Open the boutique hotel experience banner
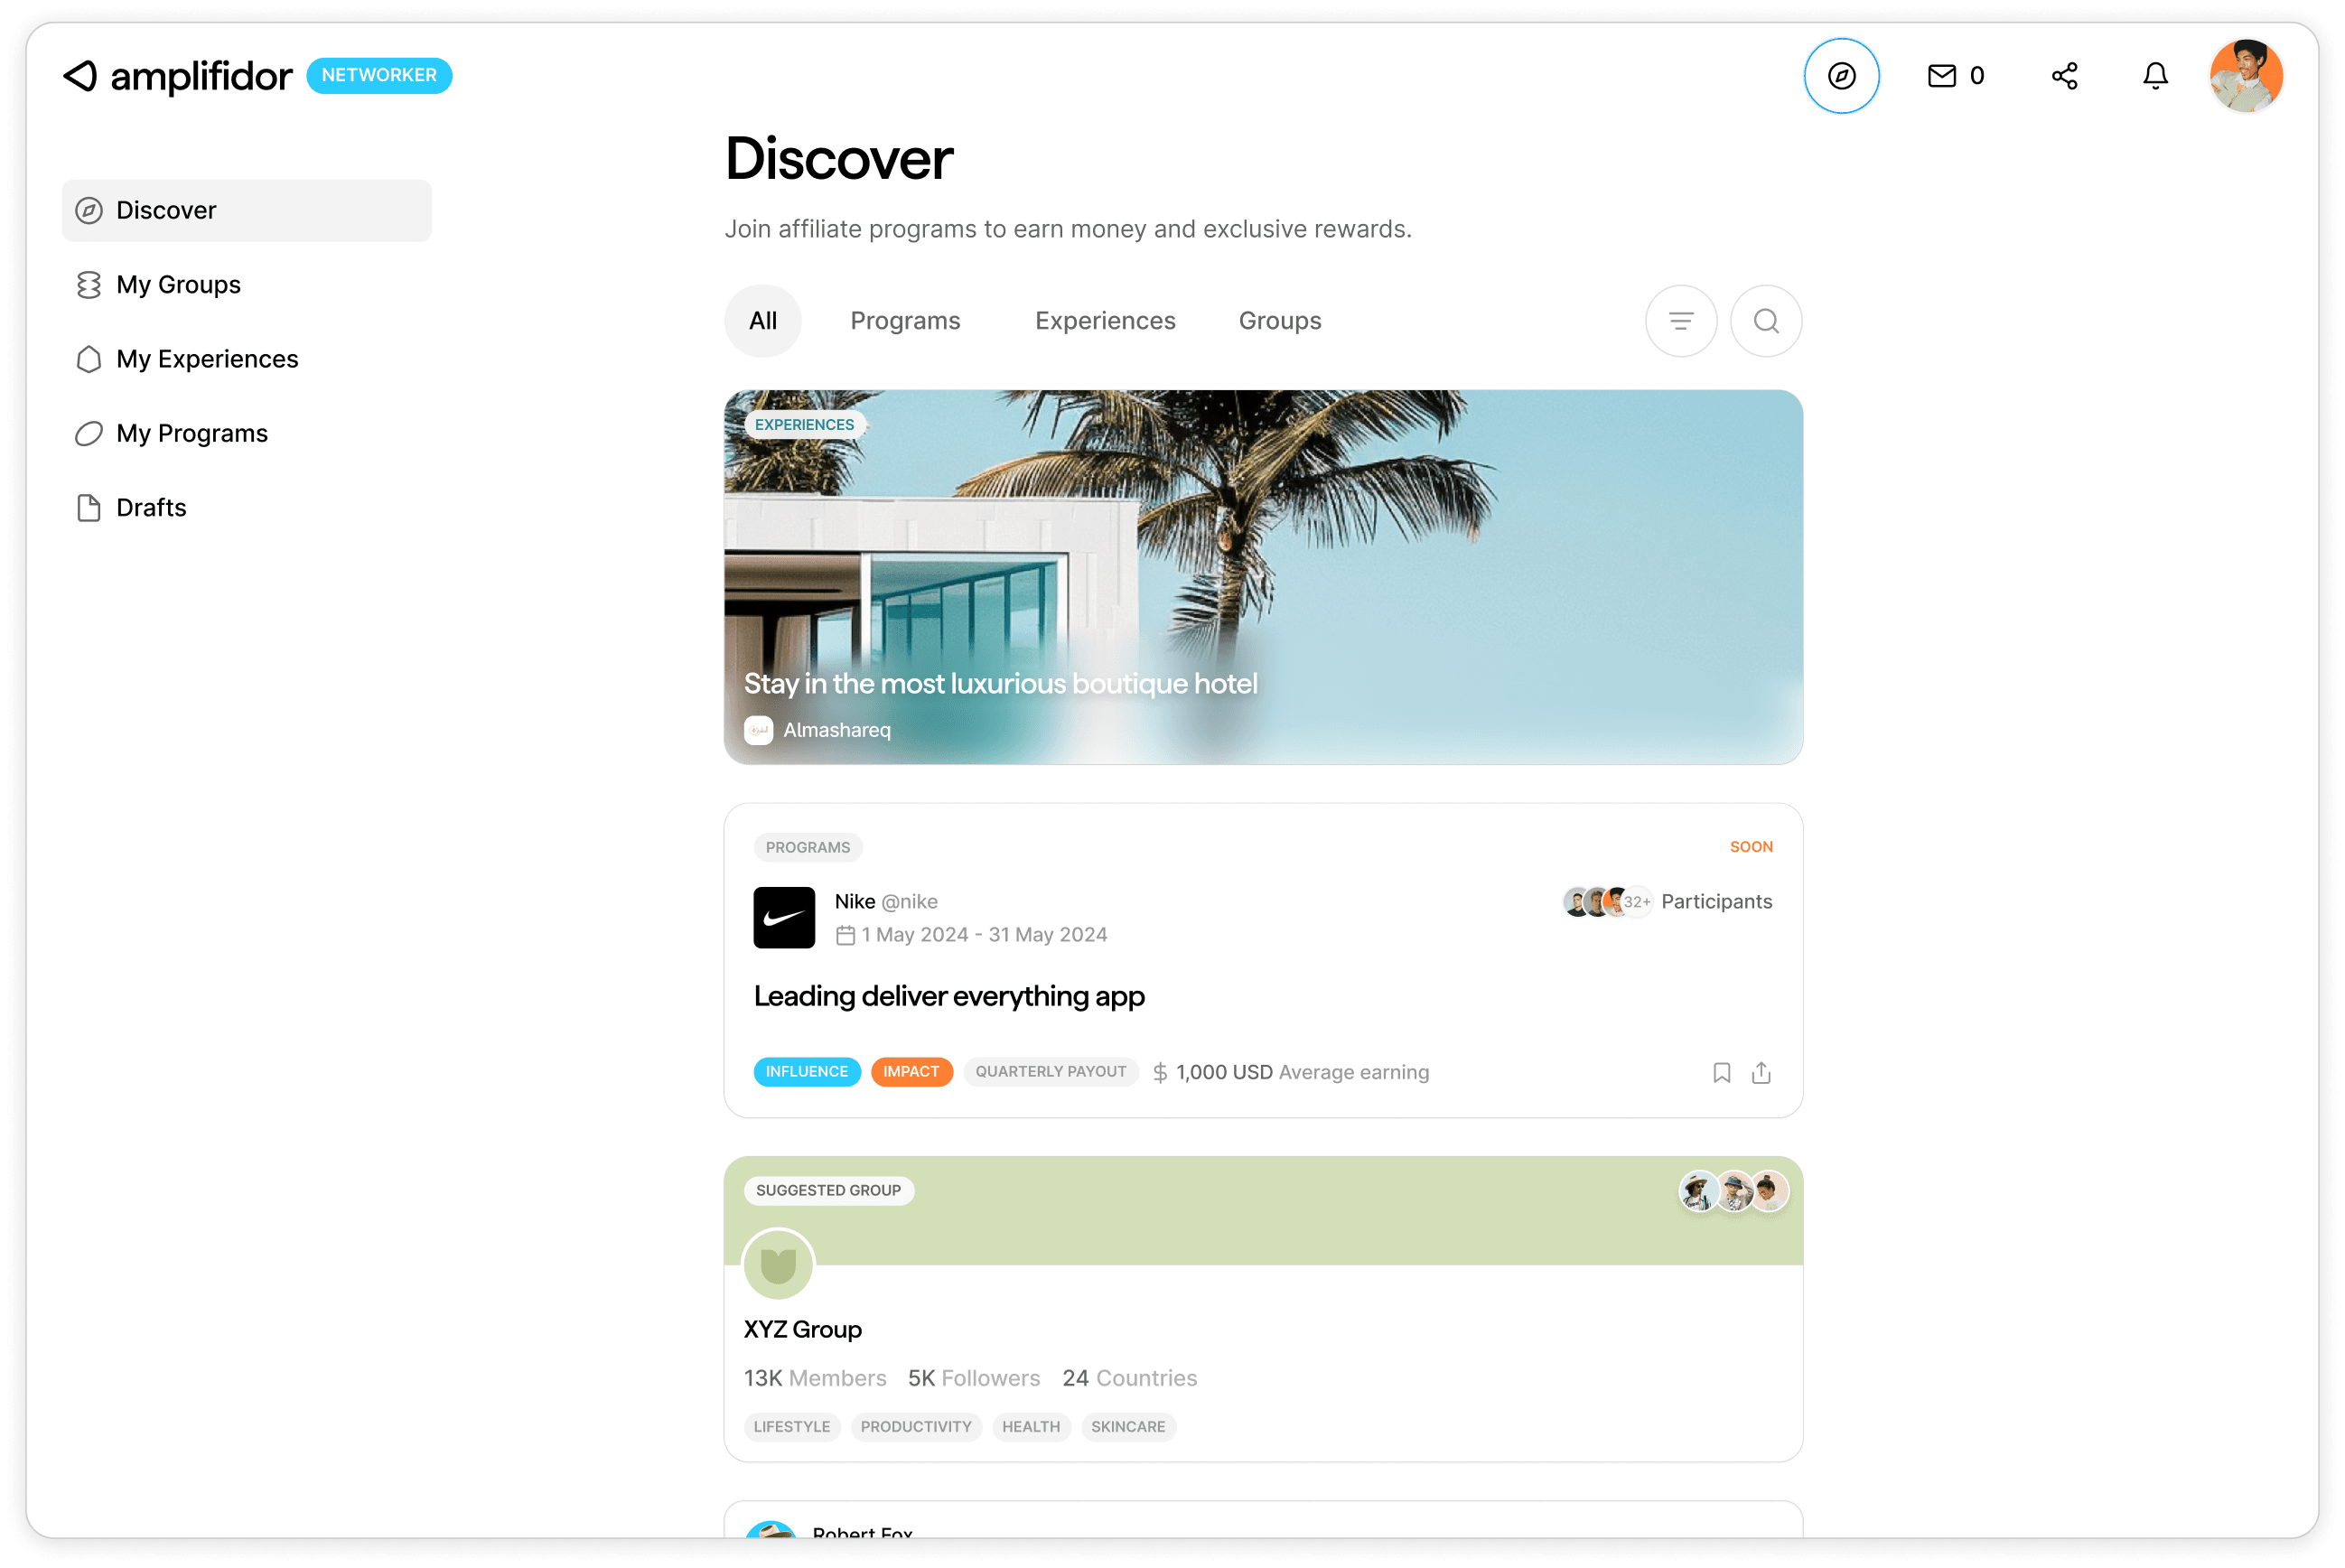2345x1568 pixels. (1262, 577)
